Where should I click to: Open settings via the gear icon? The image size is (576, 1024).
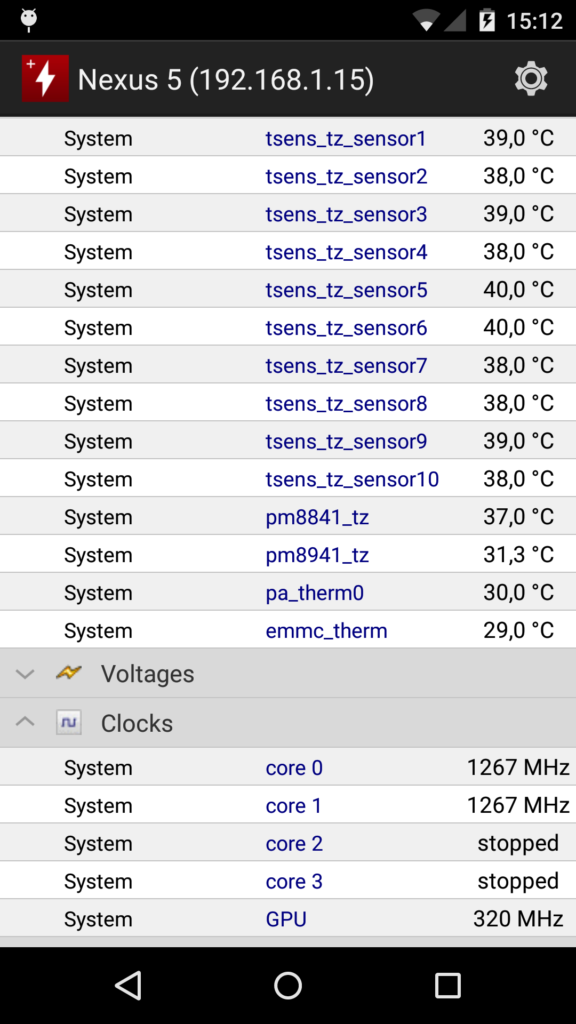(530, 79)
